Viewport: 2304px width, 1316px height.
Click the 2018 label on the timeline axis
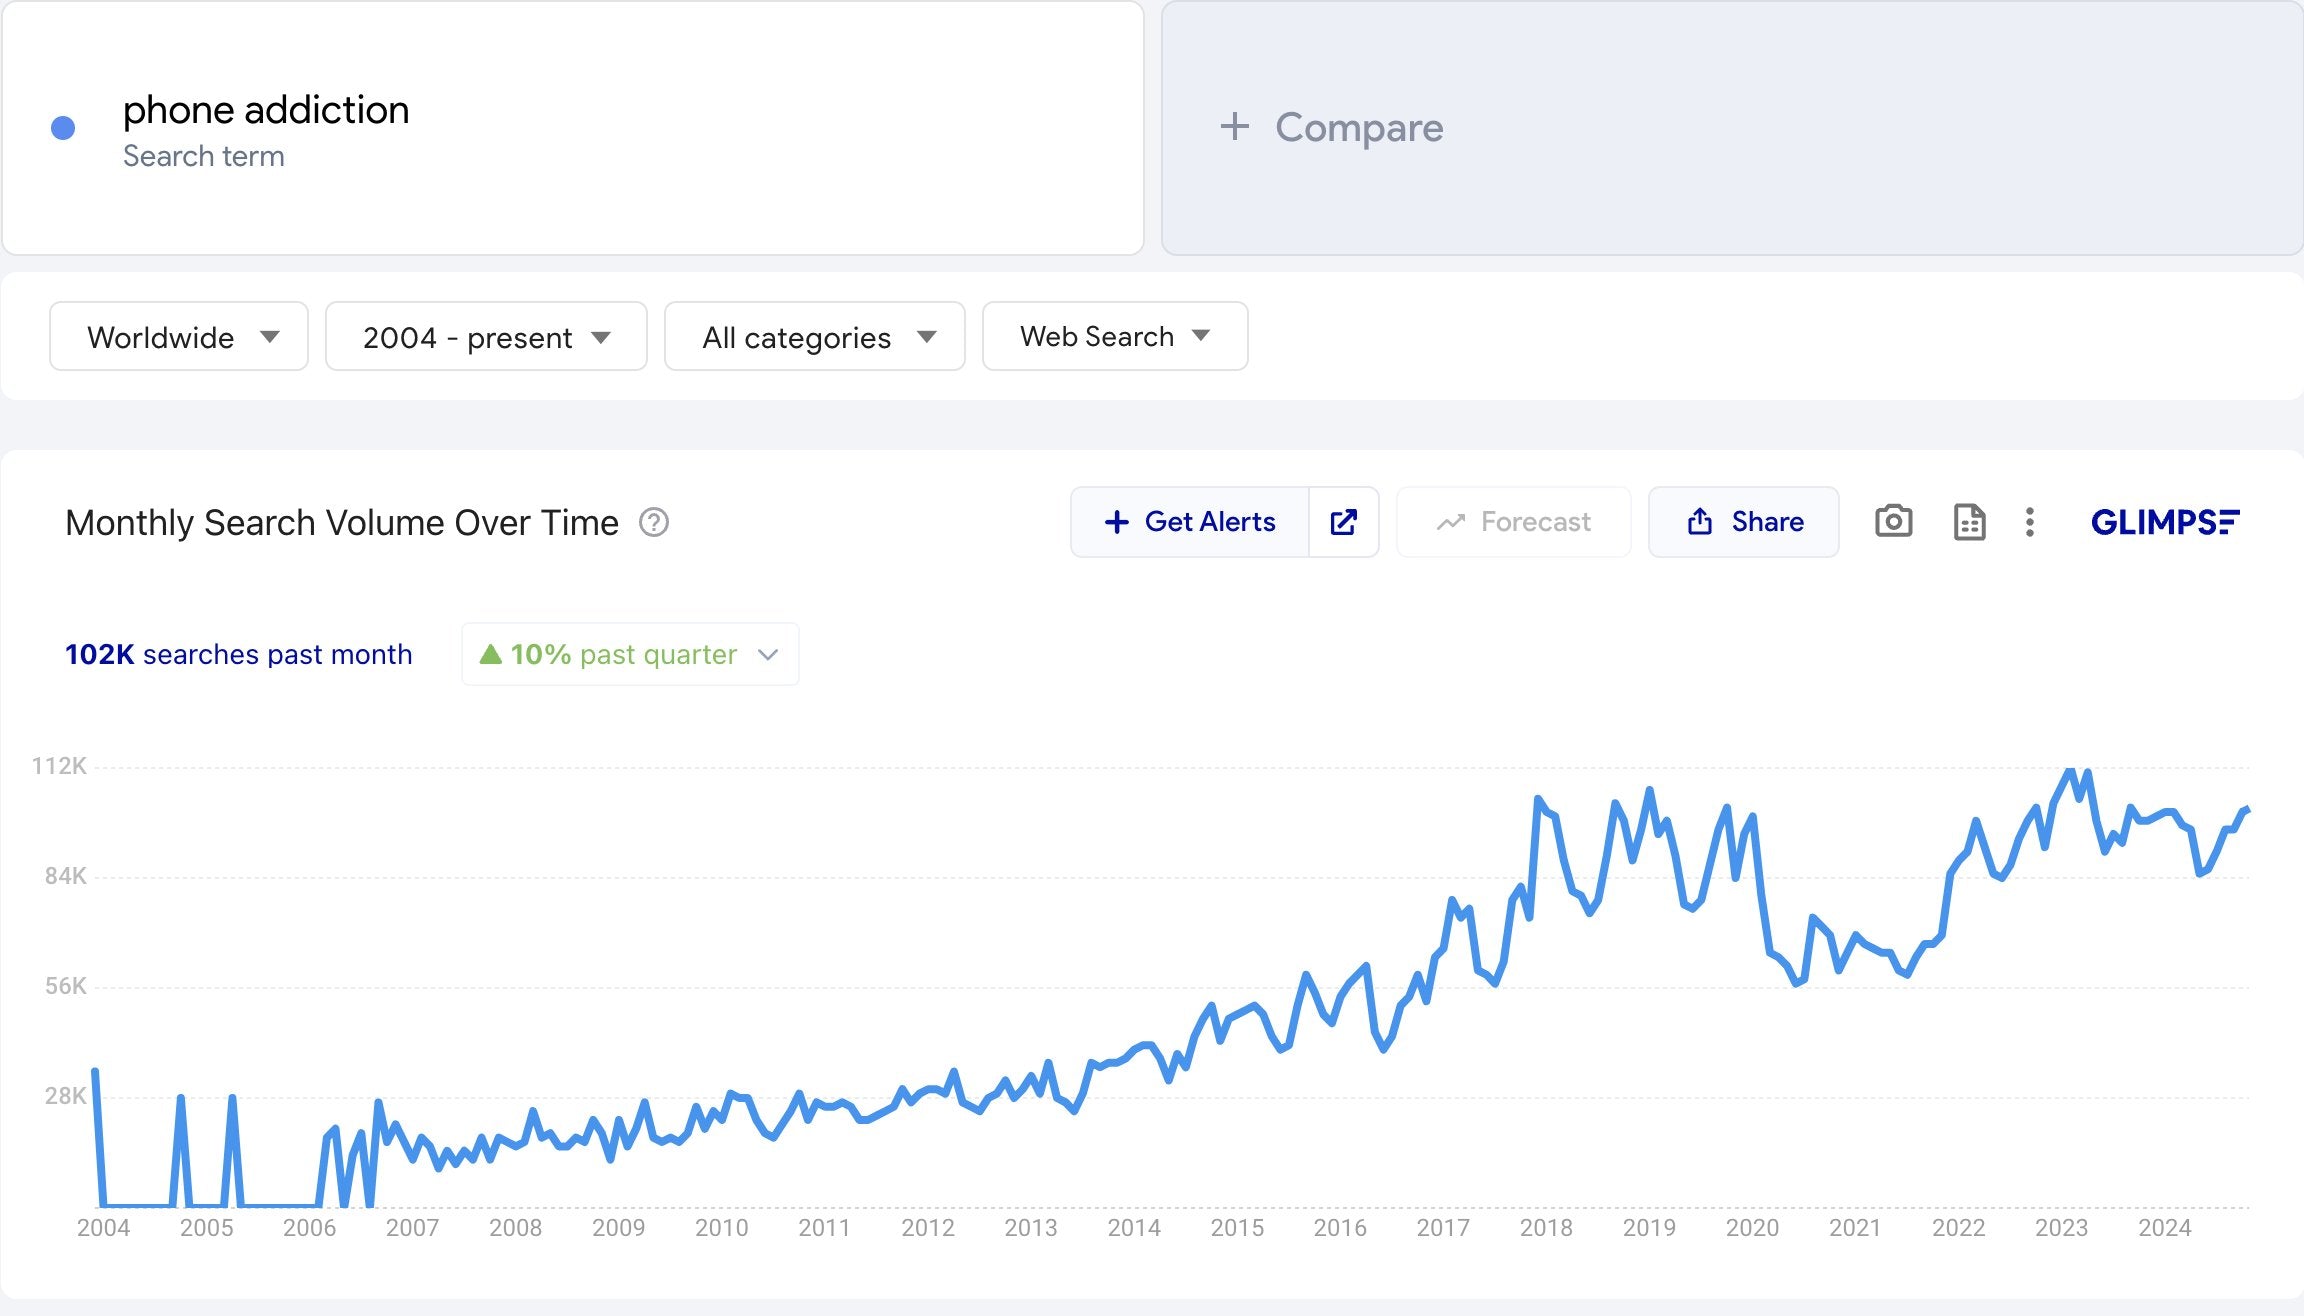(x=1546, y=1228)
